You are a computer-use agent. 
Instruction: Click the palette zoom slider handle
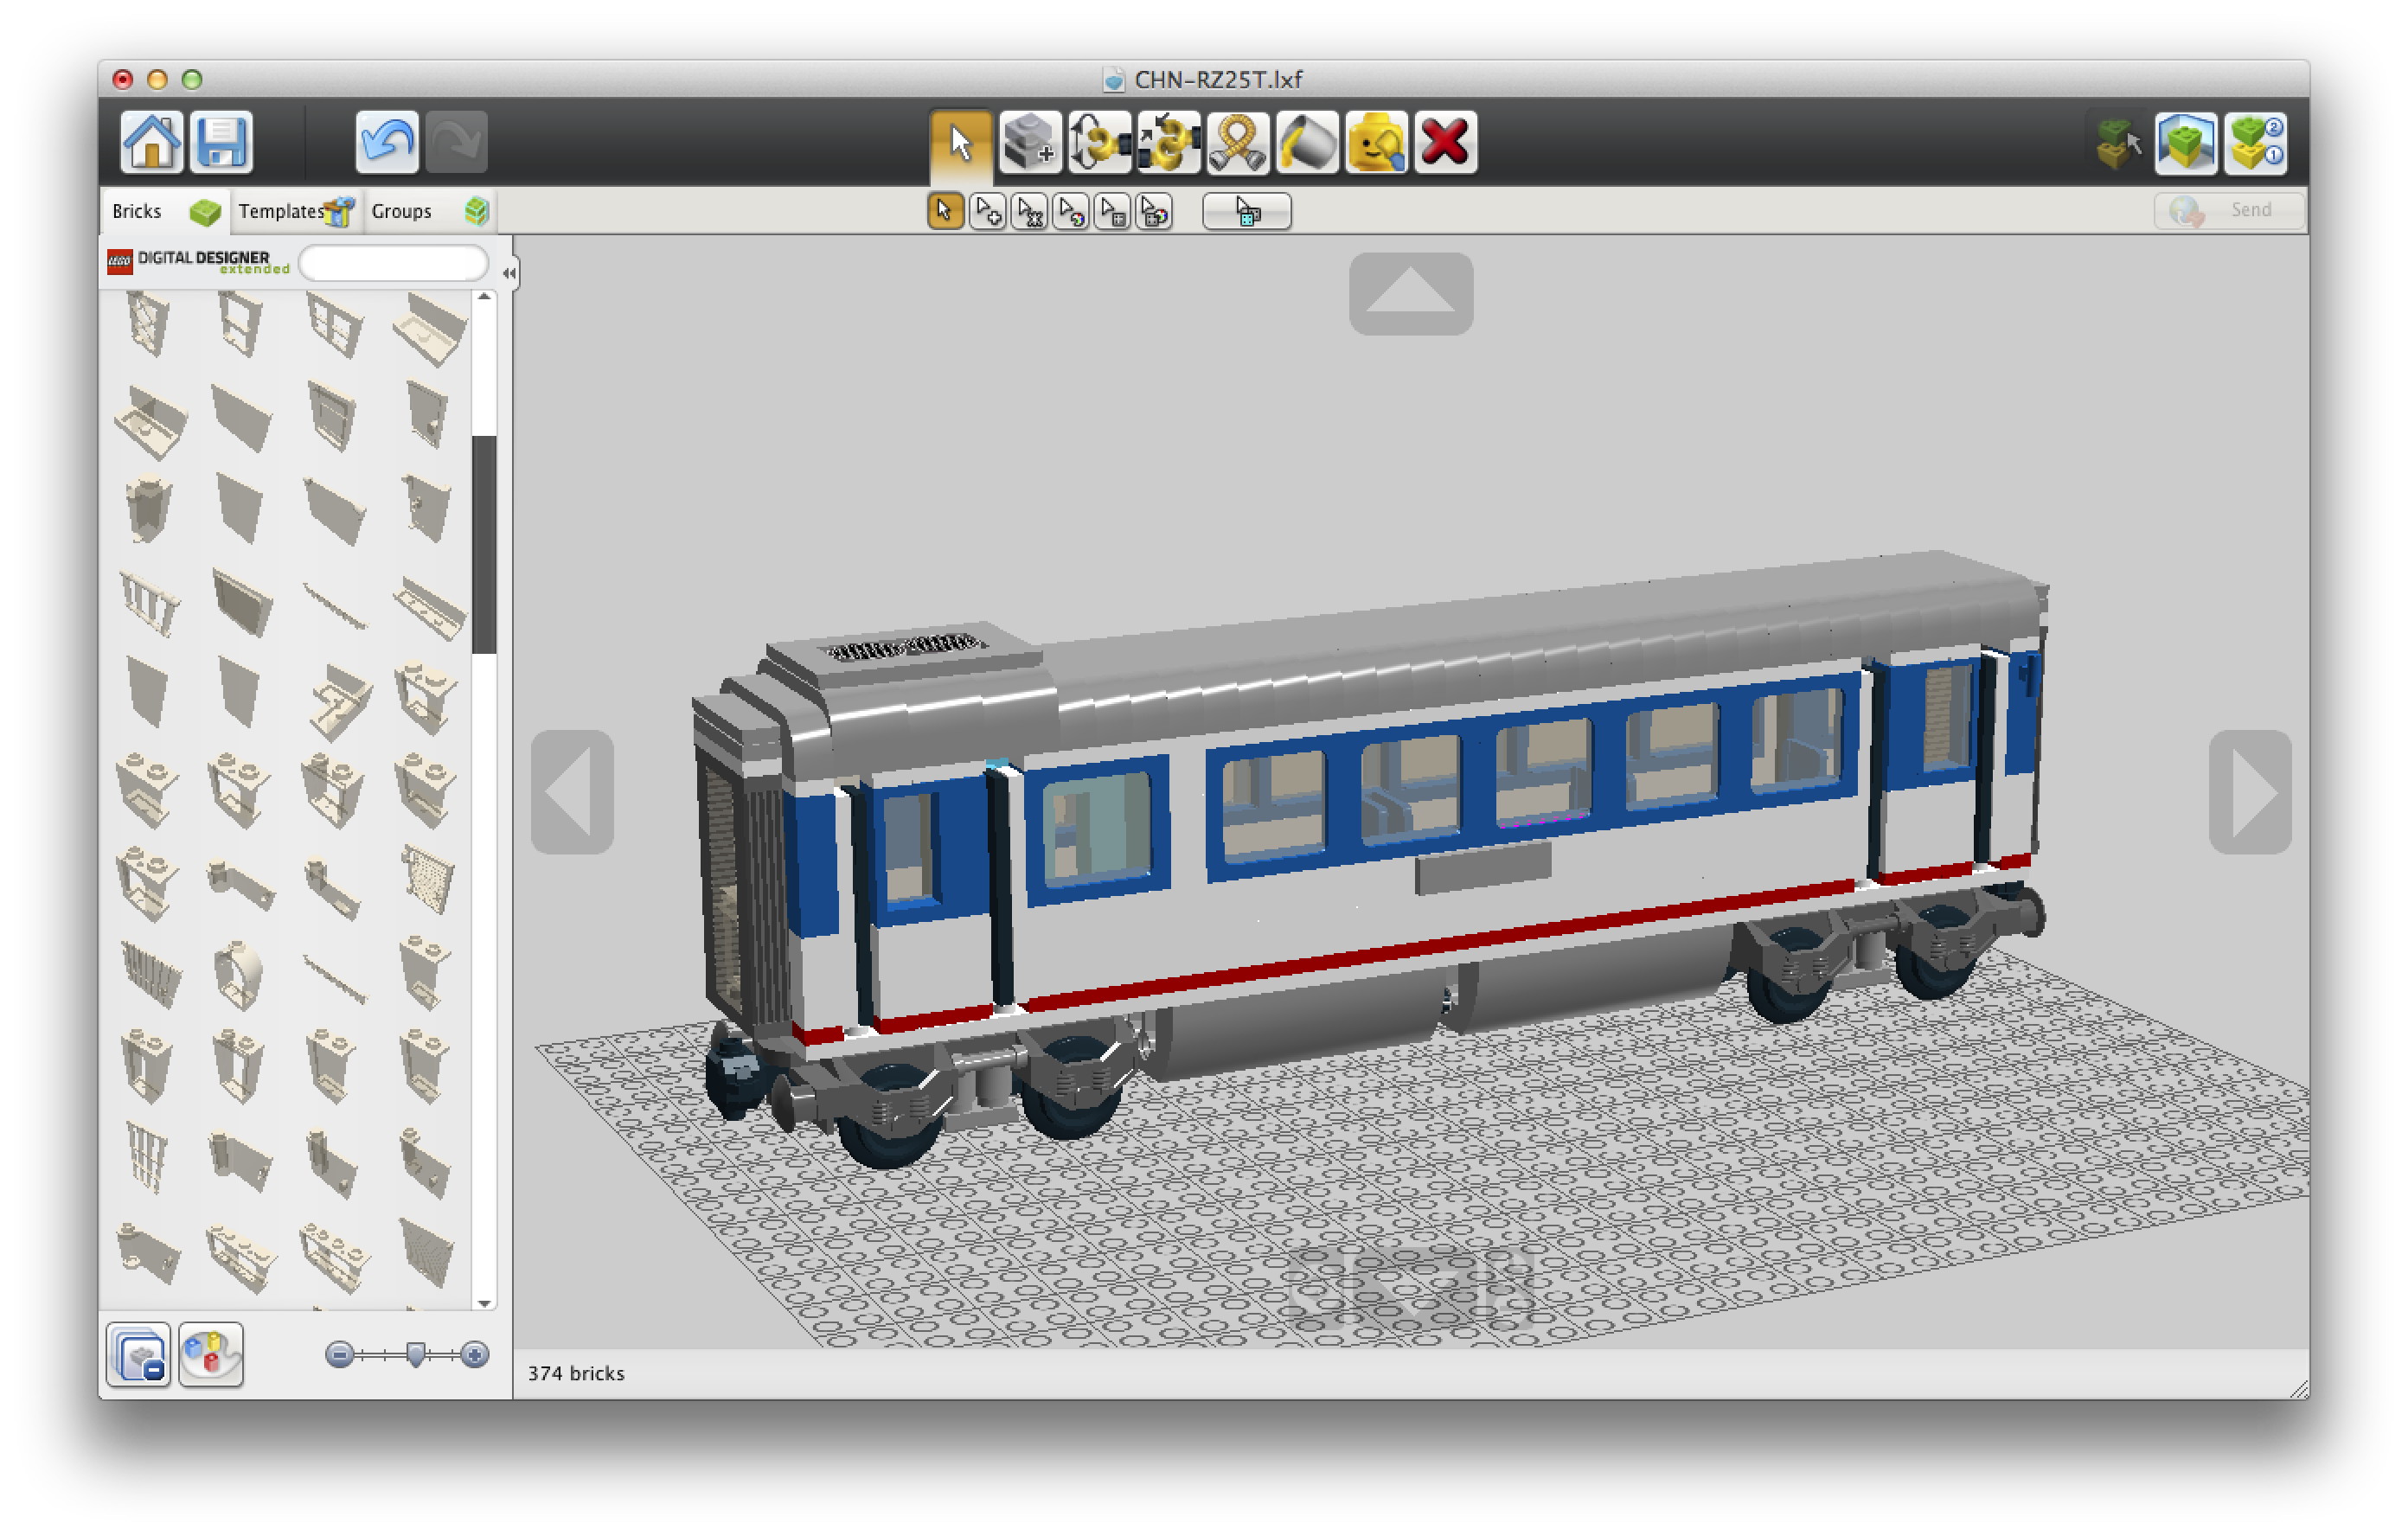pyautogui.click(x=416, y=1354)
